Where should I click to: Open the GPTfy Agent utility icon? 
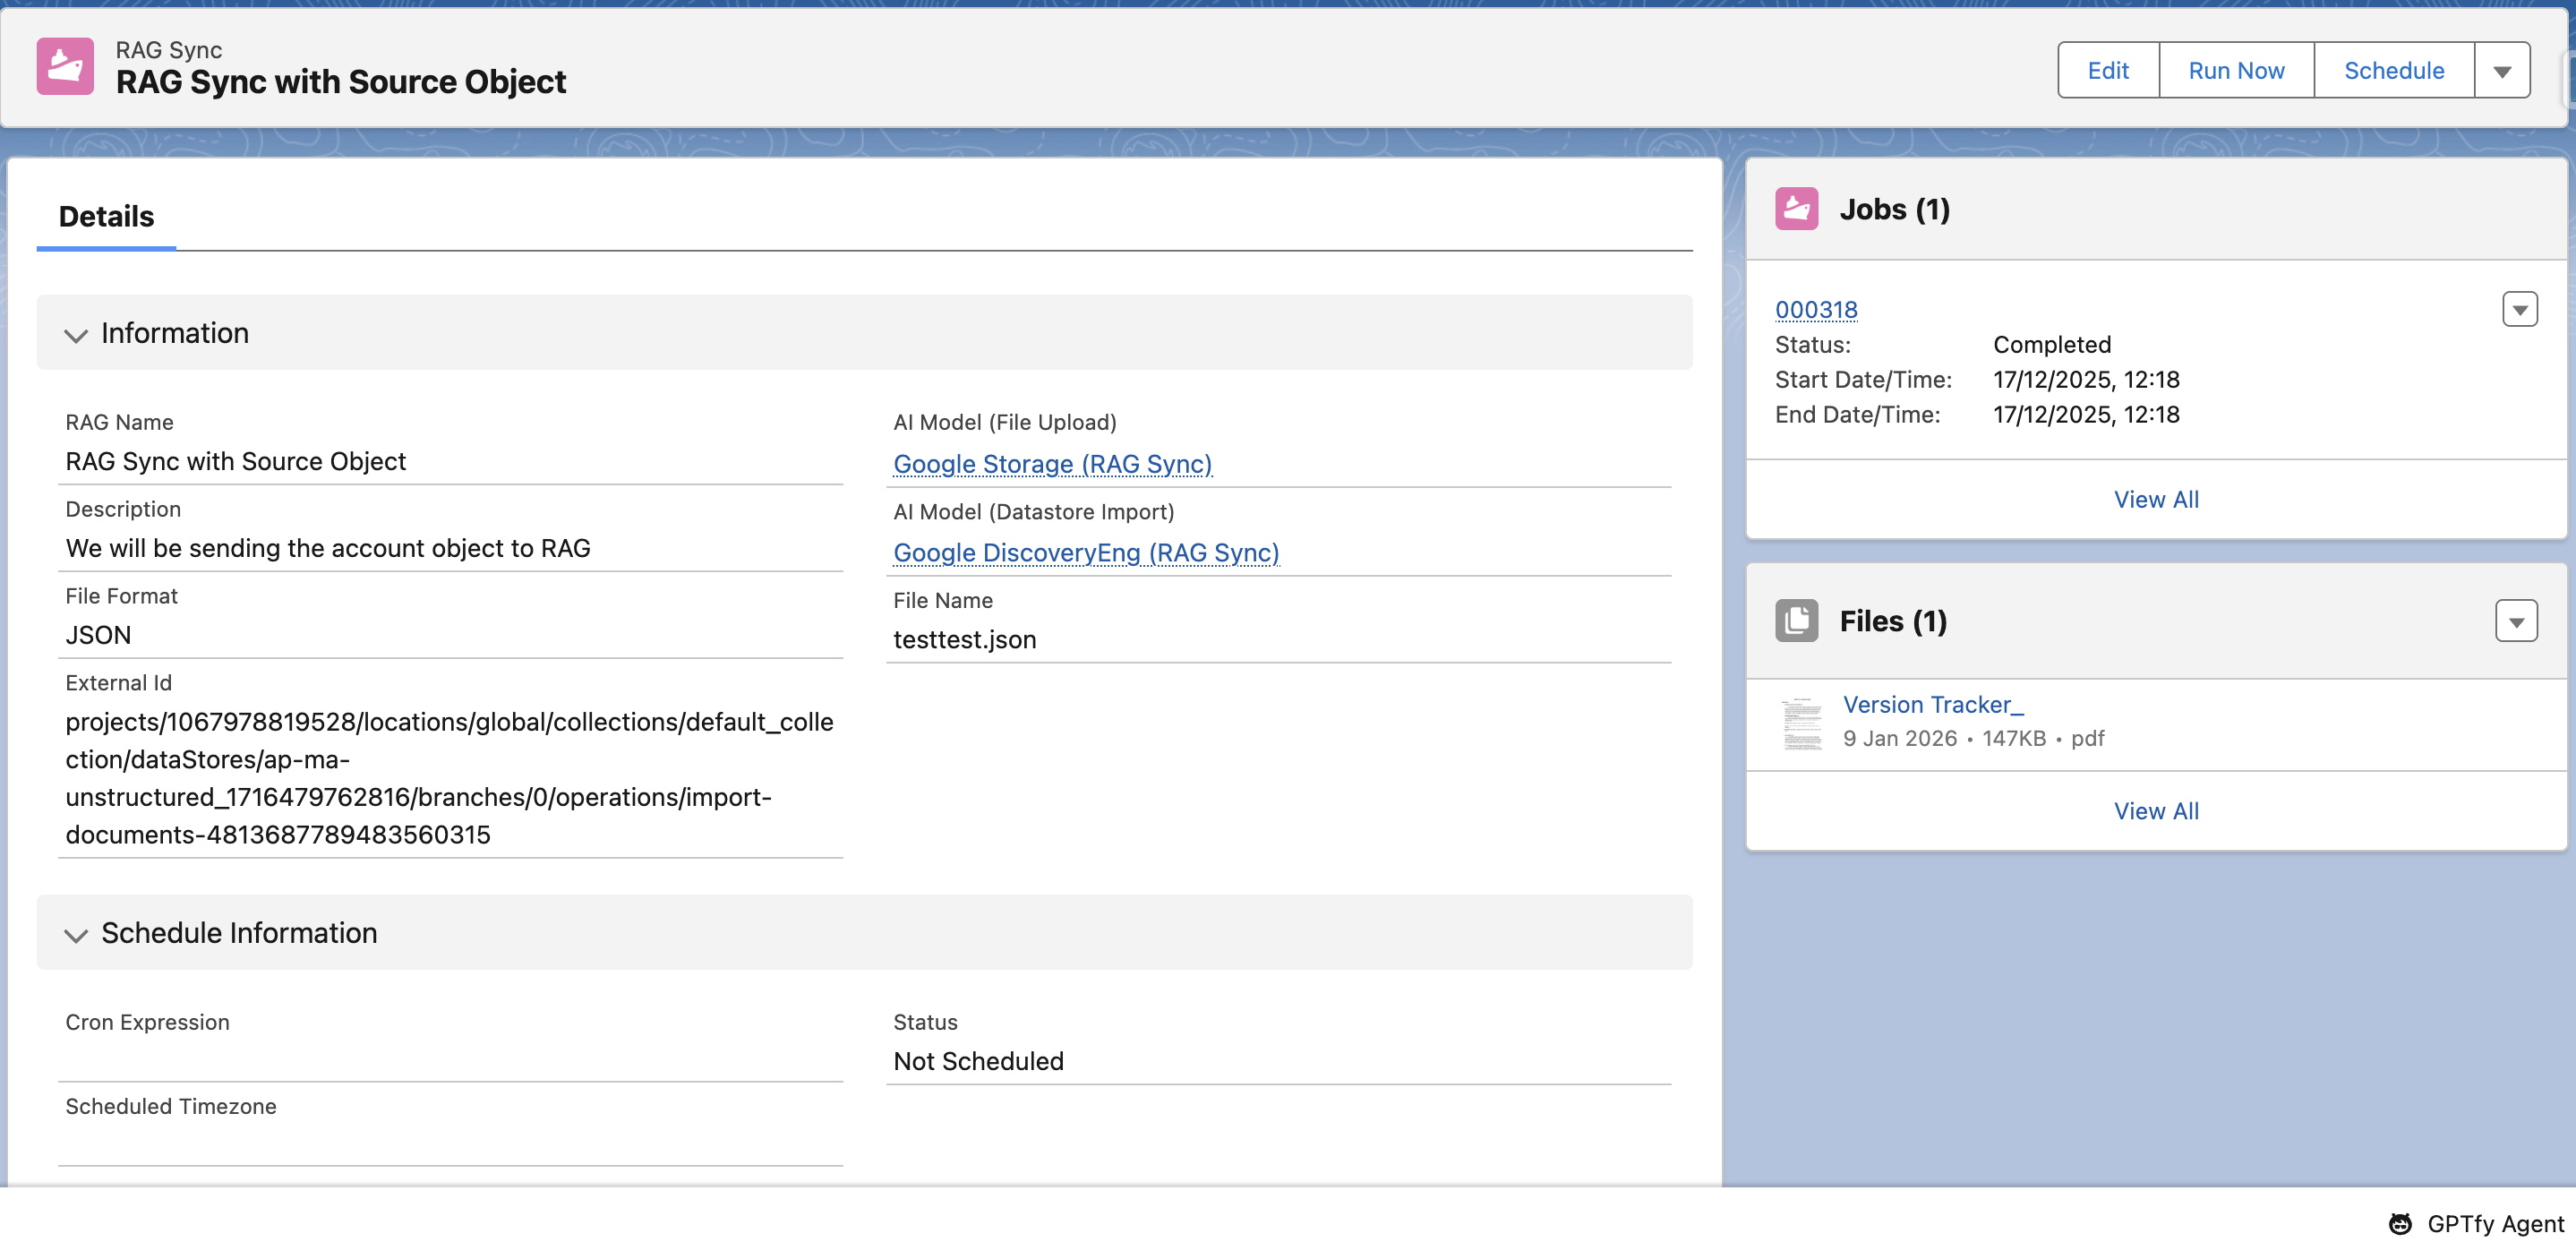tap(2400, 1223)
